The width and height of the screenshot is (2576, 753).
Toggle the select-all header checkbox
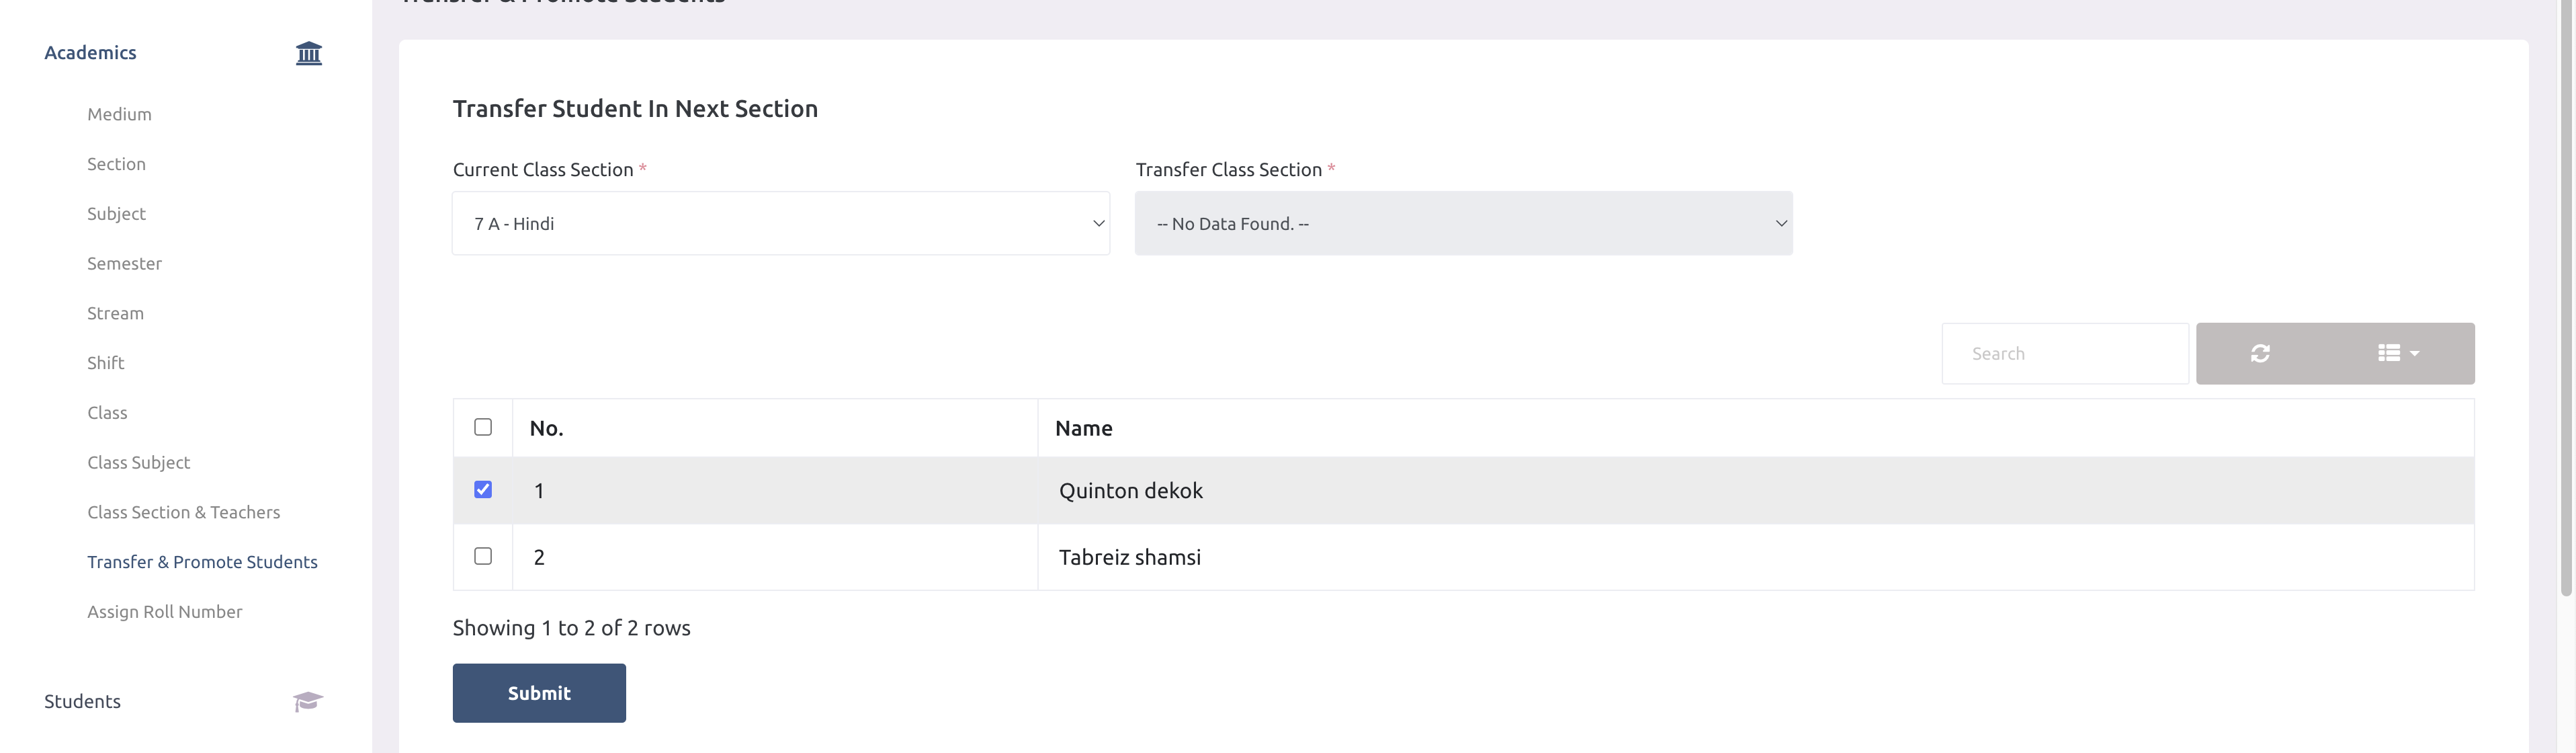tap(483, 427)
